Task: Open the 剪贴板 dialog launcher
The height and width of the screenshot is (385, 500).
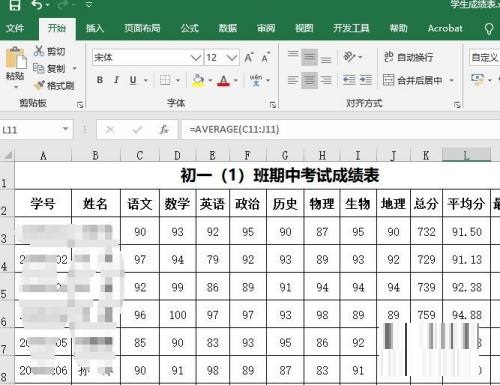Action: pos(80,105)
